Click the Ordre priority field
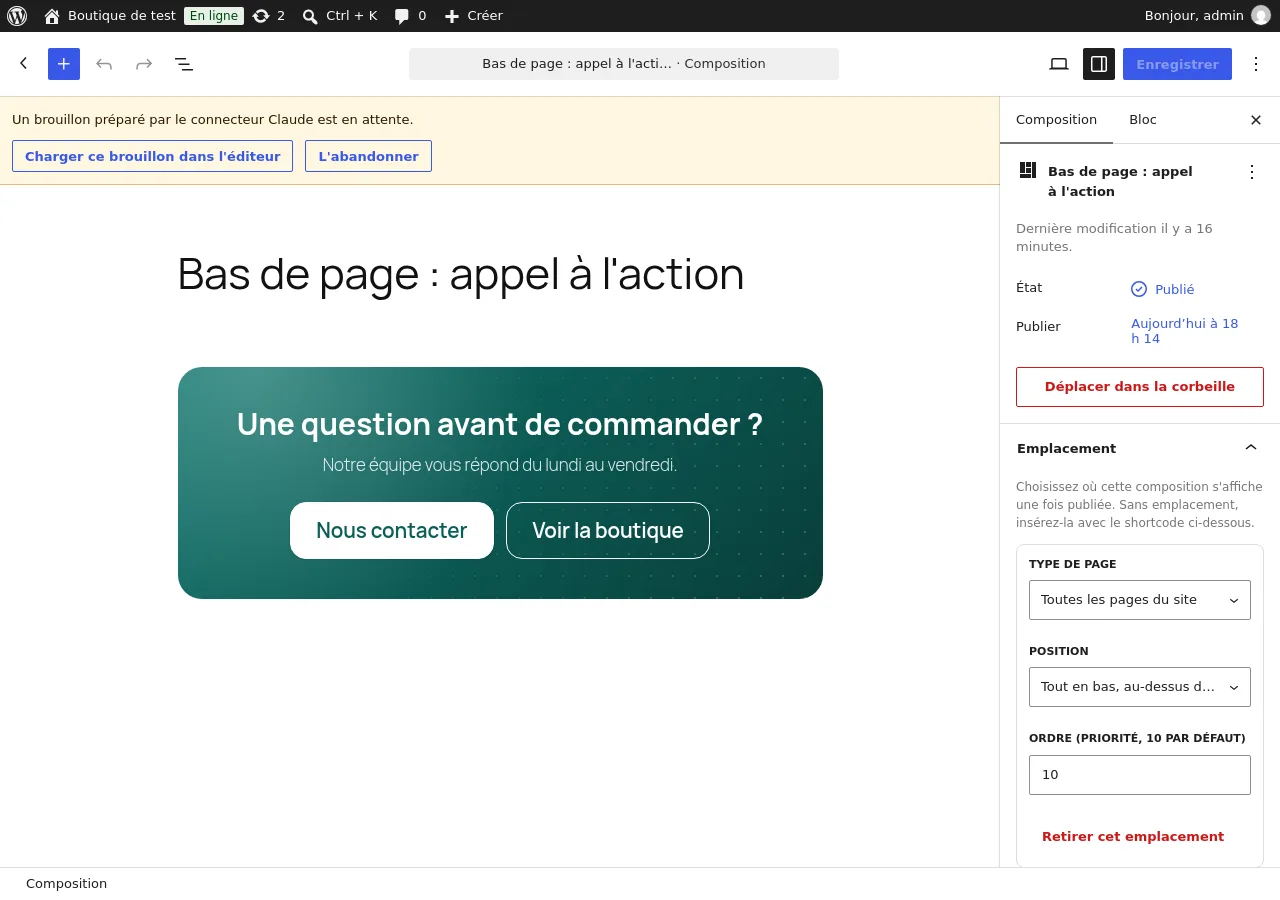 click(x=1140, y=775)
